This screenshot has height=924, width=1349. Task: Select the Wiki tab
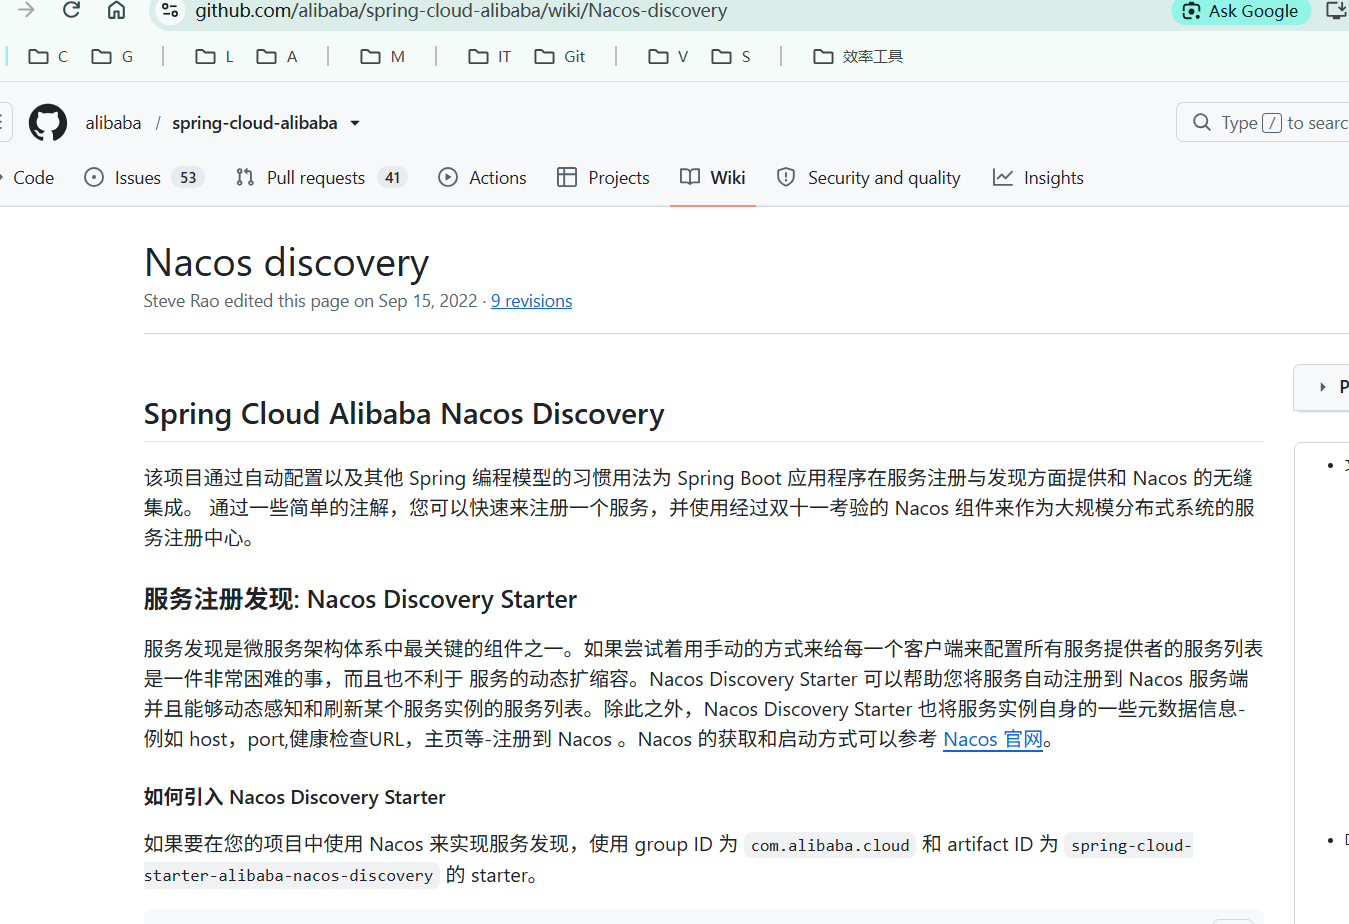click(x=712, y=177)
